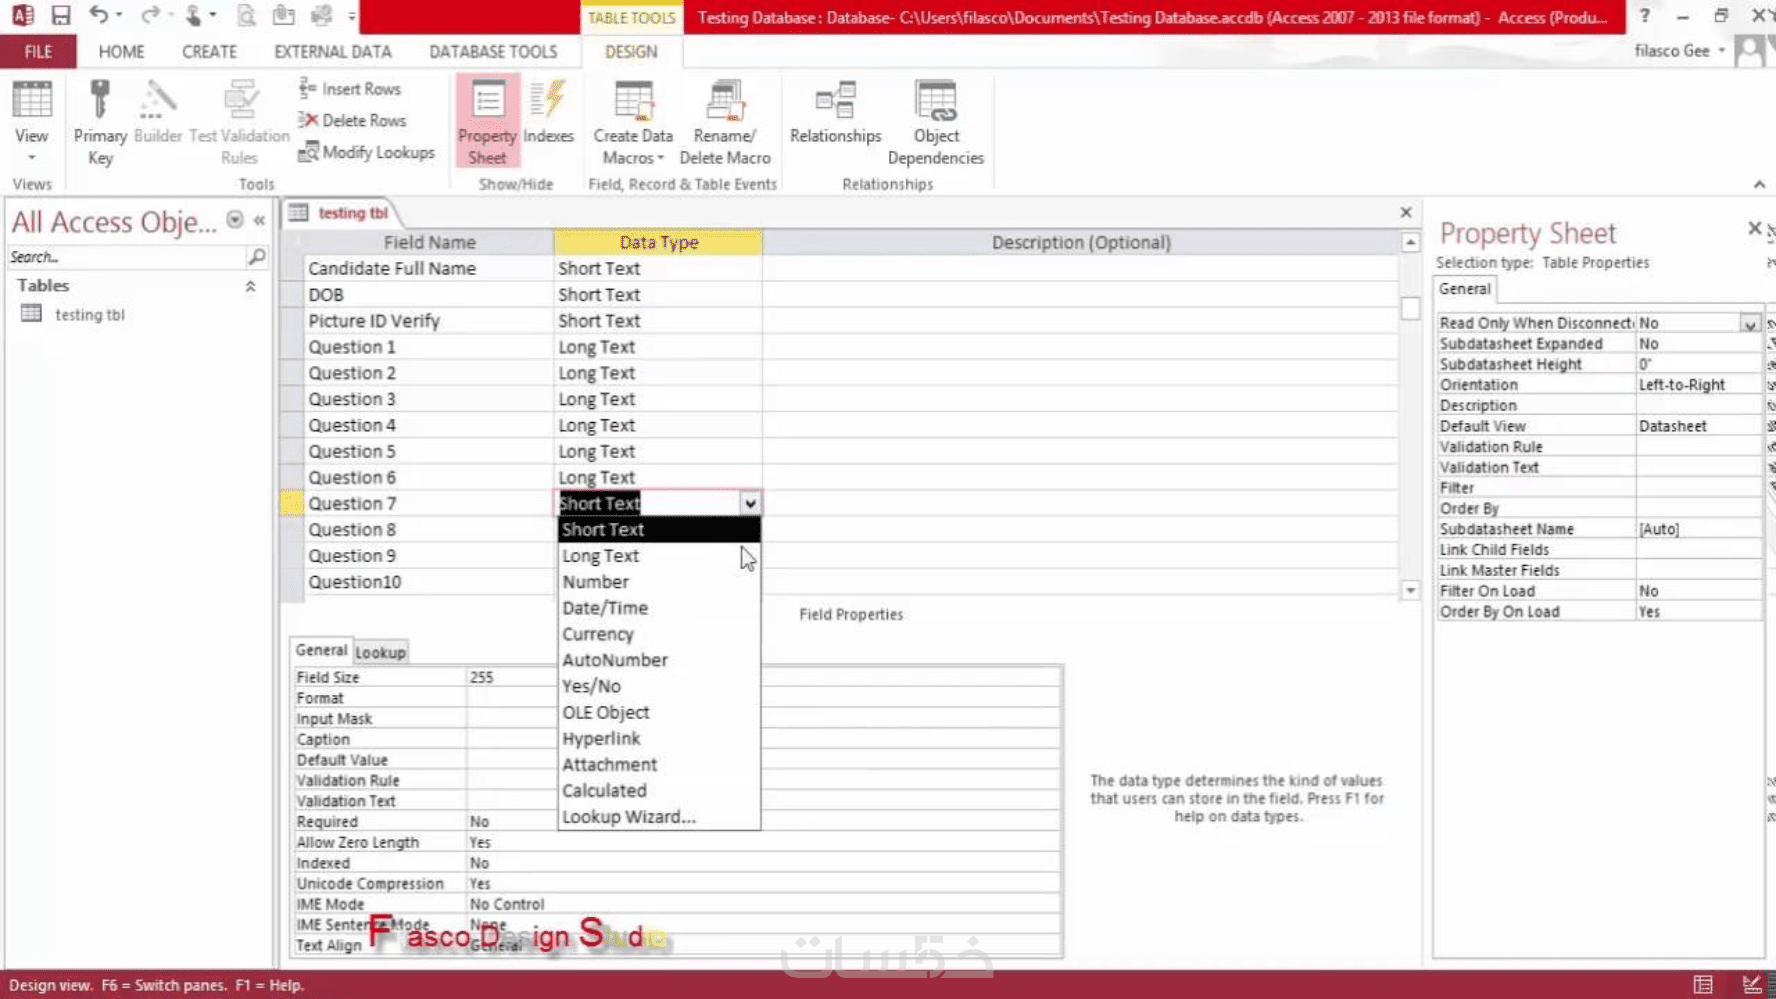1776x999 pixels.
Task: Switch to the HOME ribbon tab
Action: coord(121,51)
